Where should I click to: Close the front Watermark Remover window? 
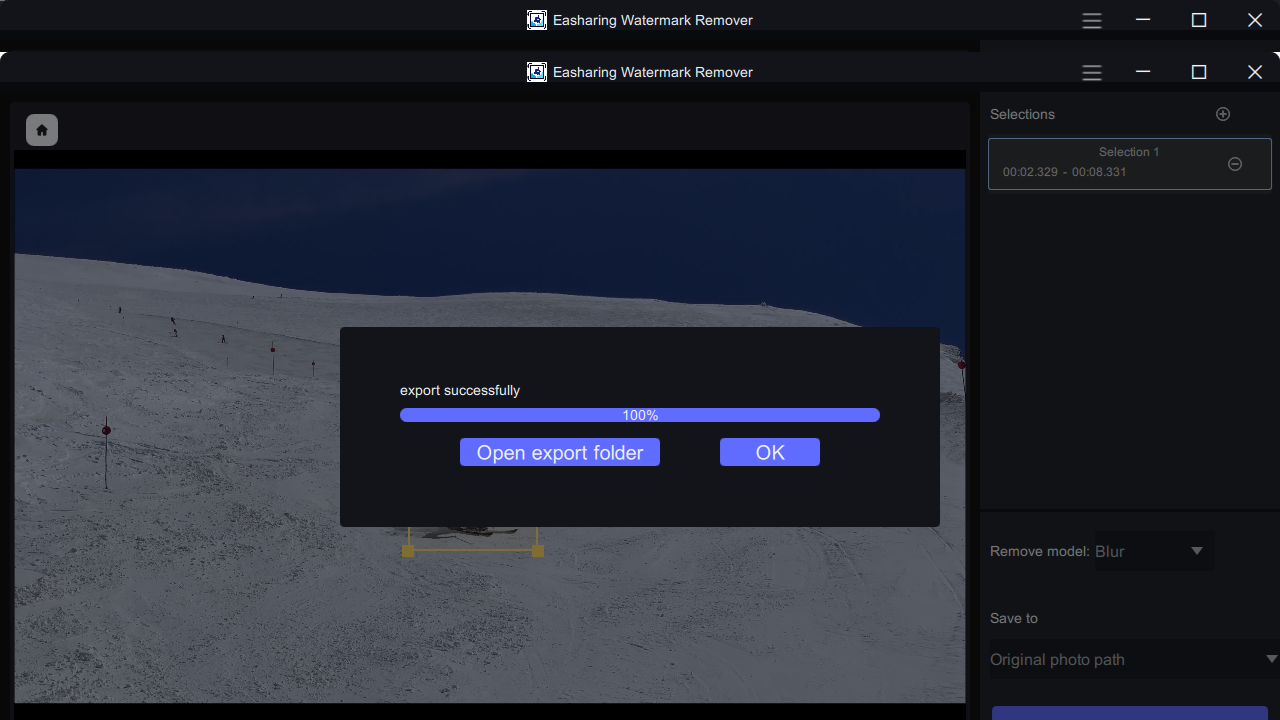(1255, 72)
